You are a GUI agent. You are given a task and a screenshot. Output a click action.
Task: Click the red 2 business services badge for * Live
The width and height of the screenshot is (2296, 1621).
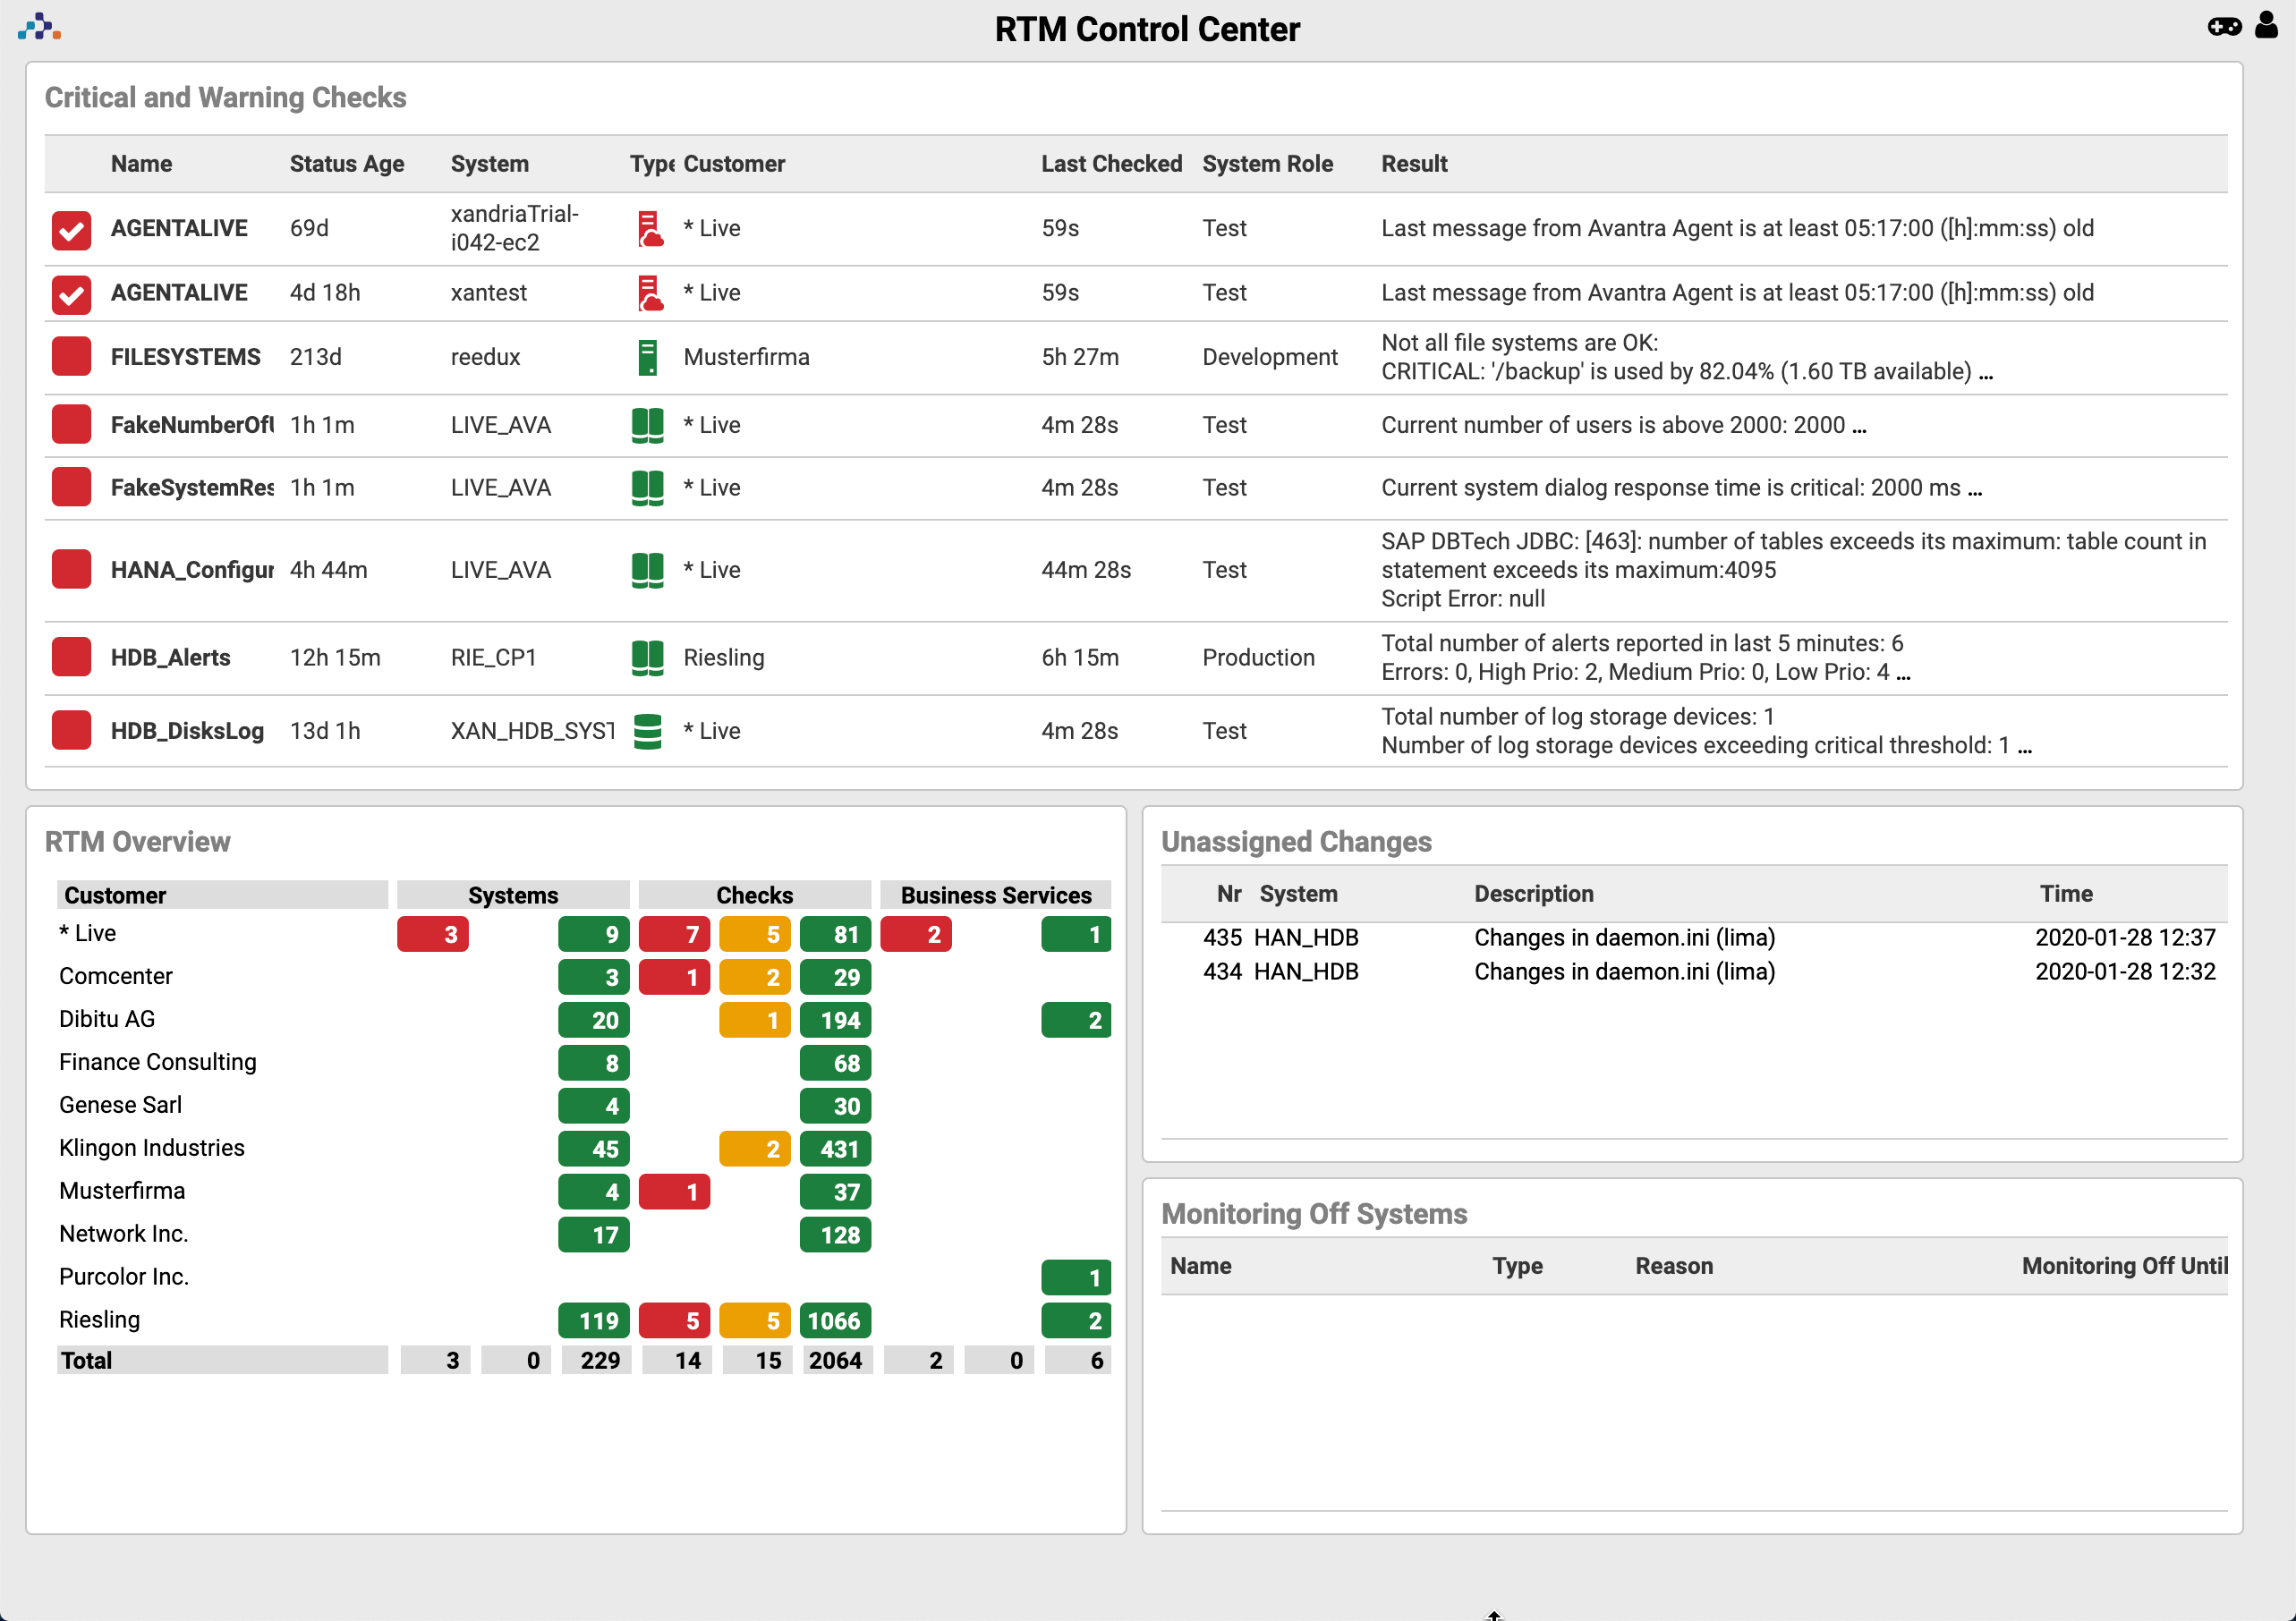(x=916, y=934)
